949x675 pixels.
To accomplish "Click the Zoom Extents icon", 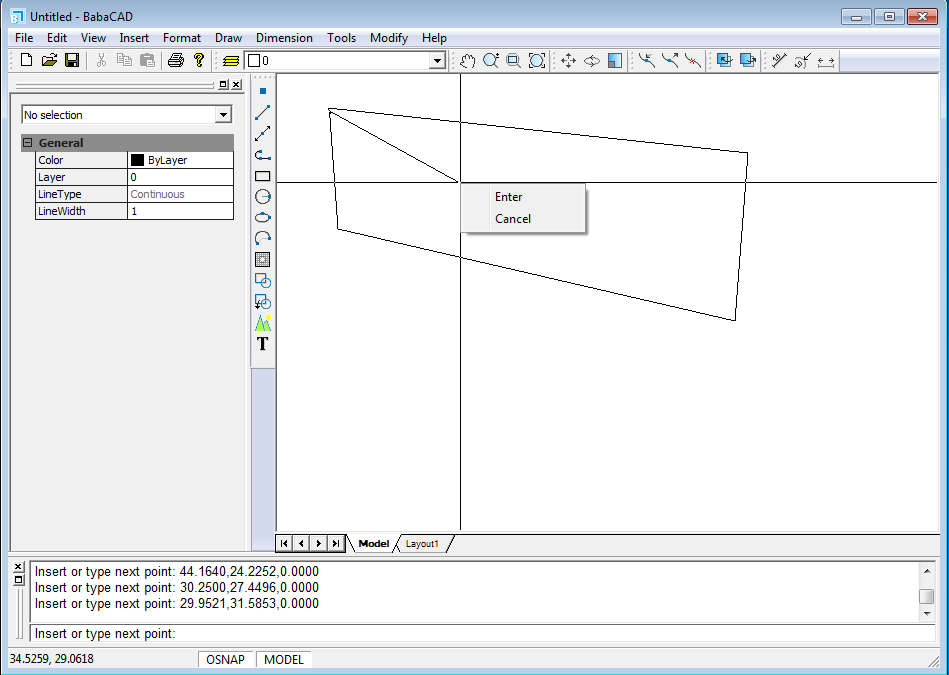I will click(x=537, y=61).
